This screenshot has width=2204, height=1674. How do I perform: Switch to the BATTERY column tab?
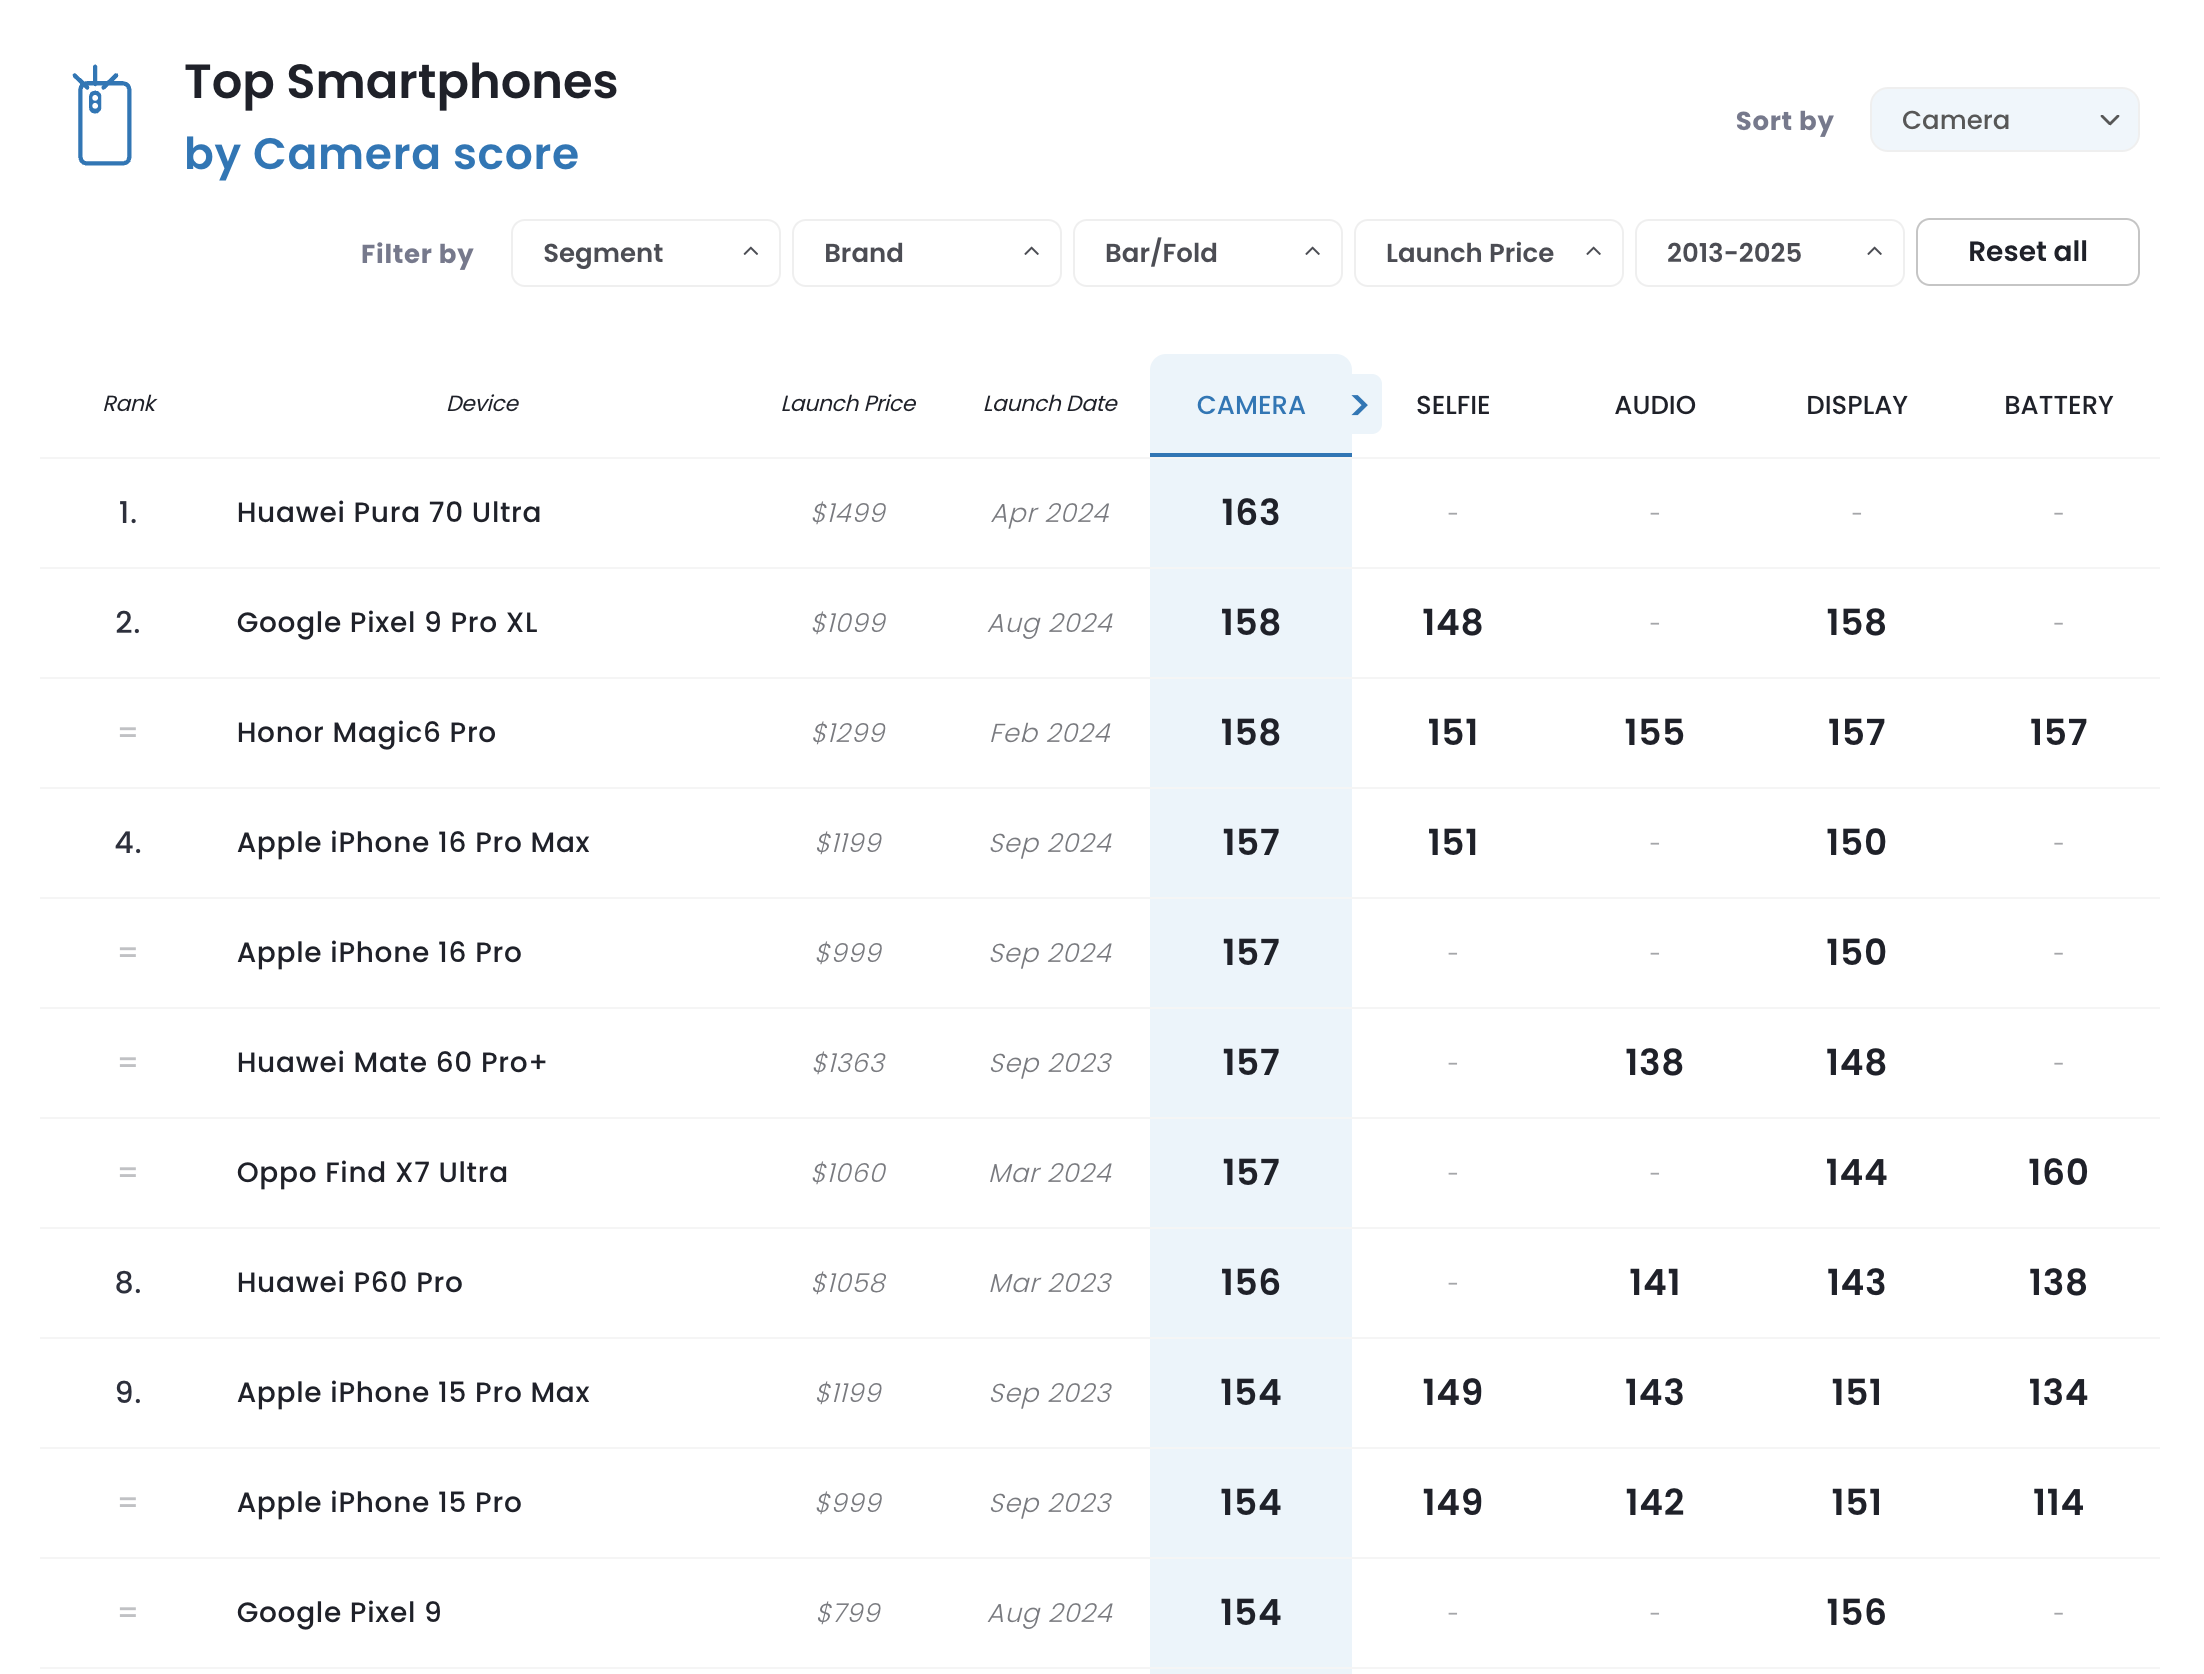click(x=2058, y=405)
